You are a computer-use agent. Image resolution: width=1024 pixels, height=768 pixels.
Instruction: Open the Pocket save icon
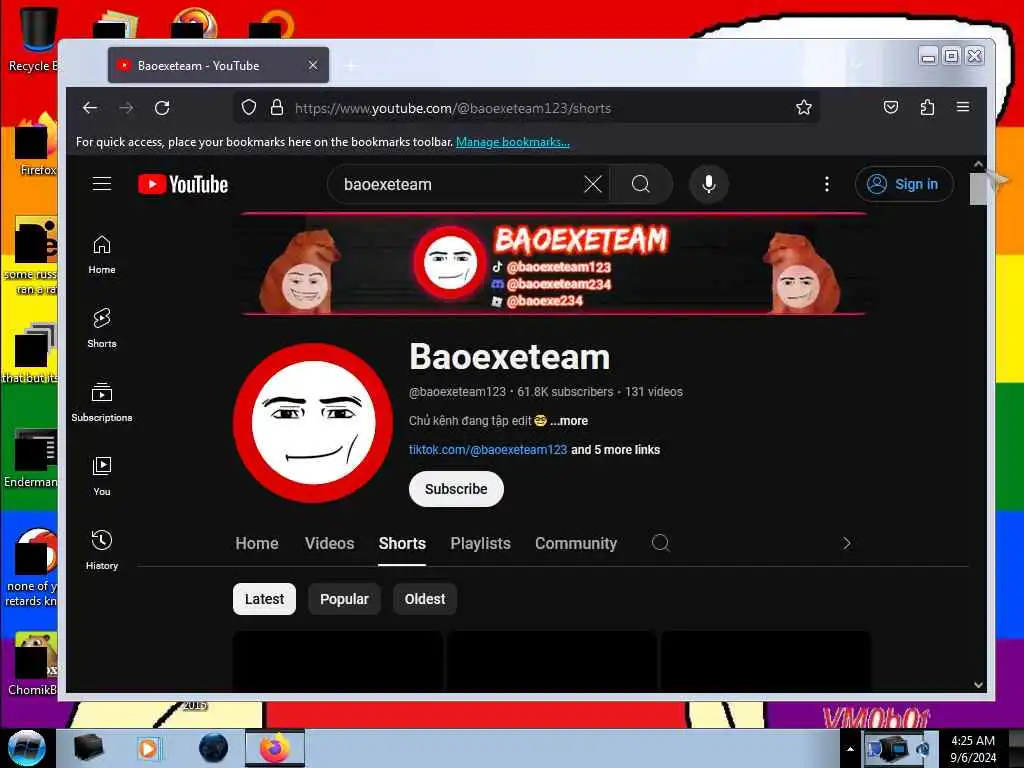pos(891,107)
